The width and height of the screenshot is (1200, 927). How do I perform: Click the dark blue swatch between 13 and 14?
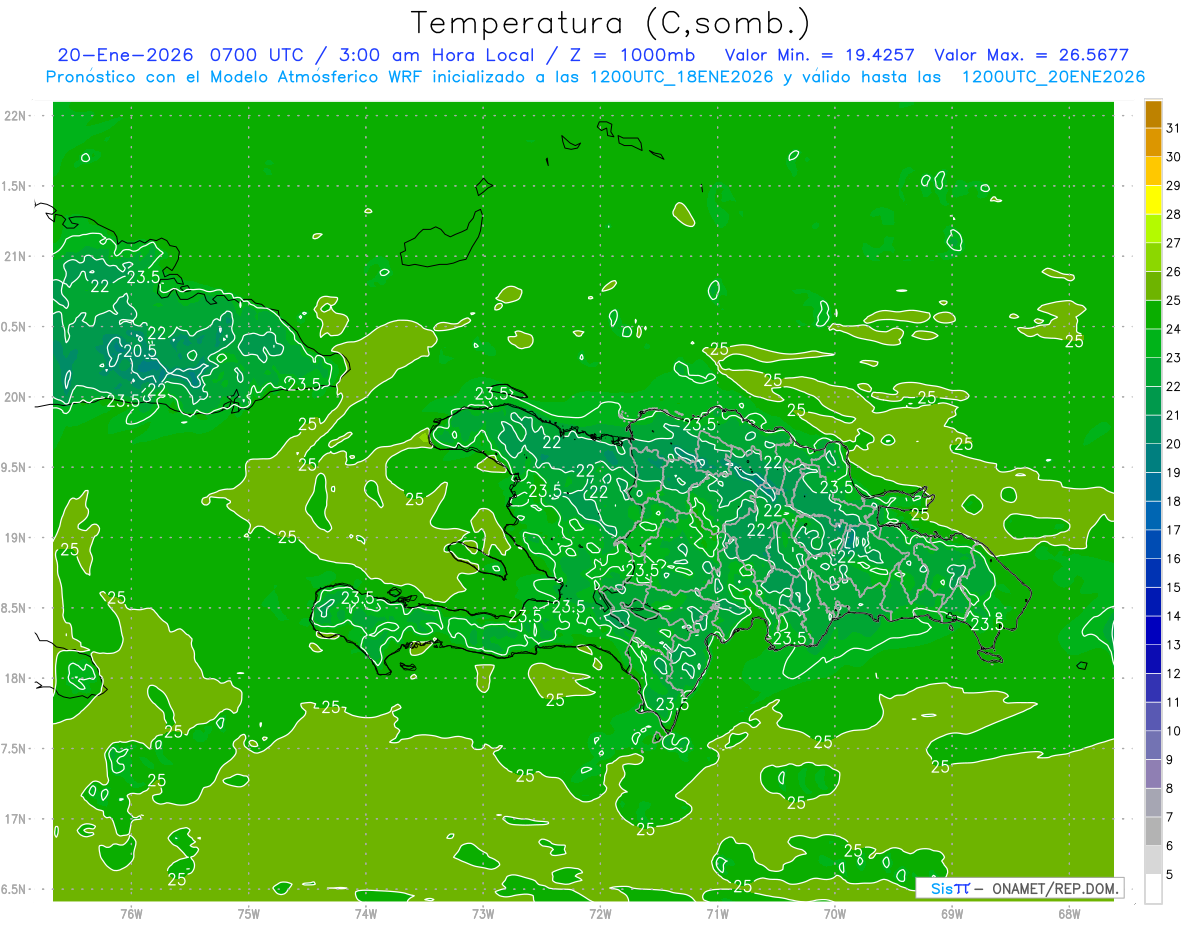(x=1153, y=630)
